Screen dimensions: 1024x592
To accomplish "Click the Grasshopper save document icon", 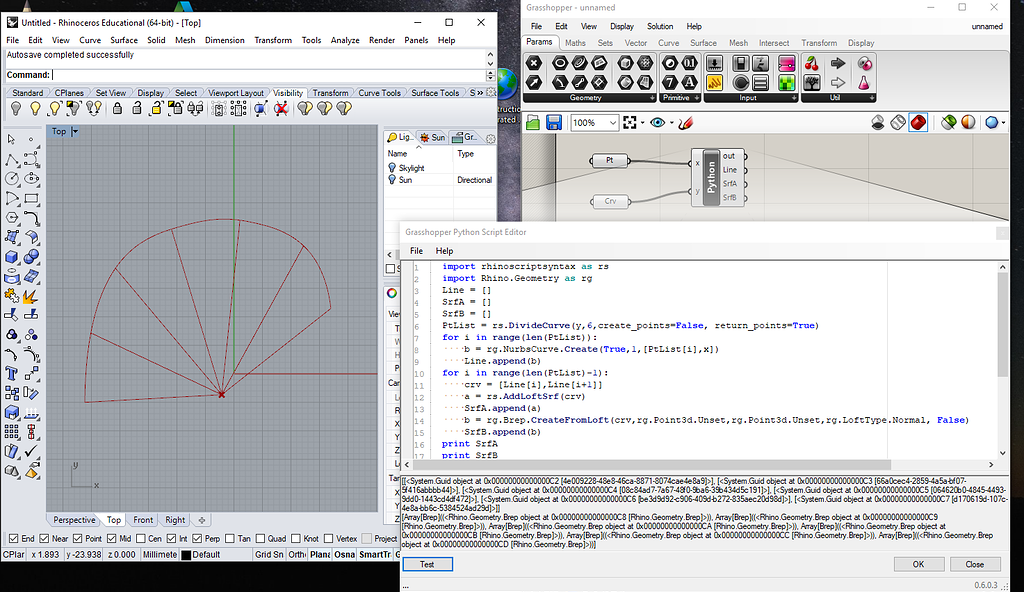I will 553,123.
